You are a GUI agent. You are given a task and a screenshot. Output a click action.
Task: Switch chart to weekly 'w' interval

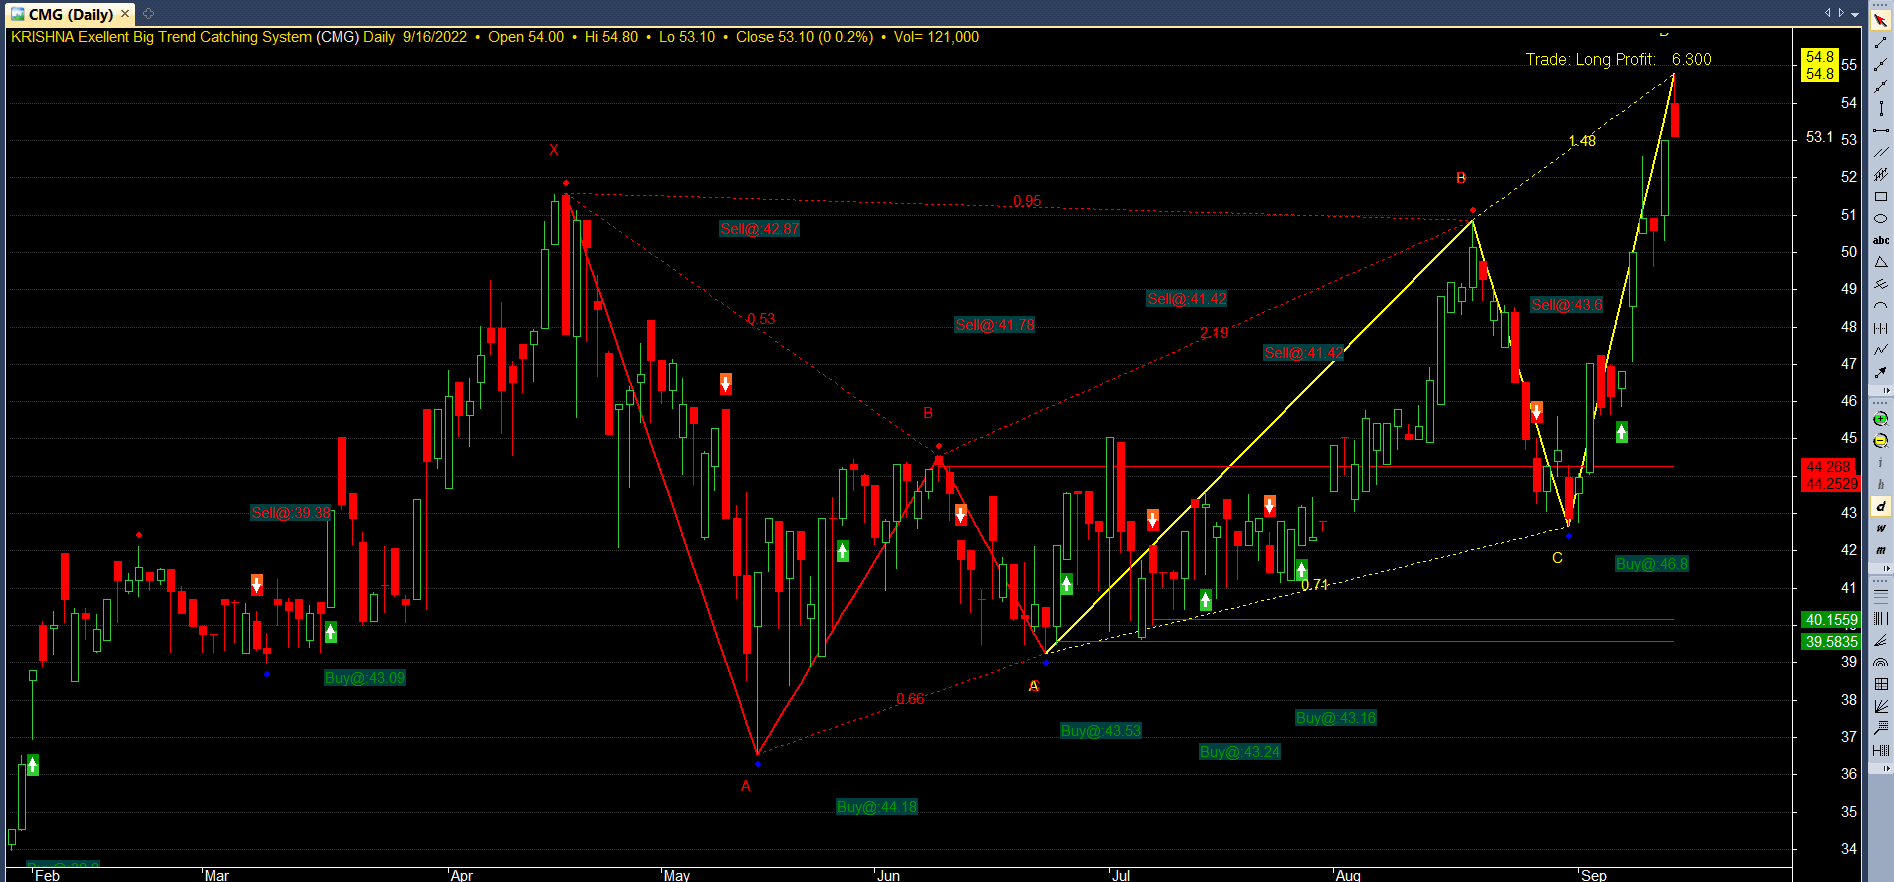[x=1881, y=528]
